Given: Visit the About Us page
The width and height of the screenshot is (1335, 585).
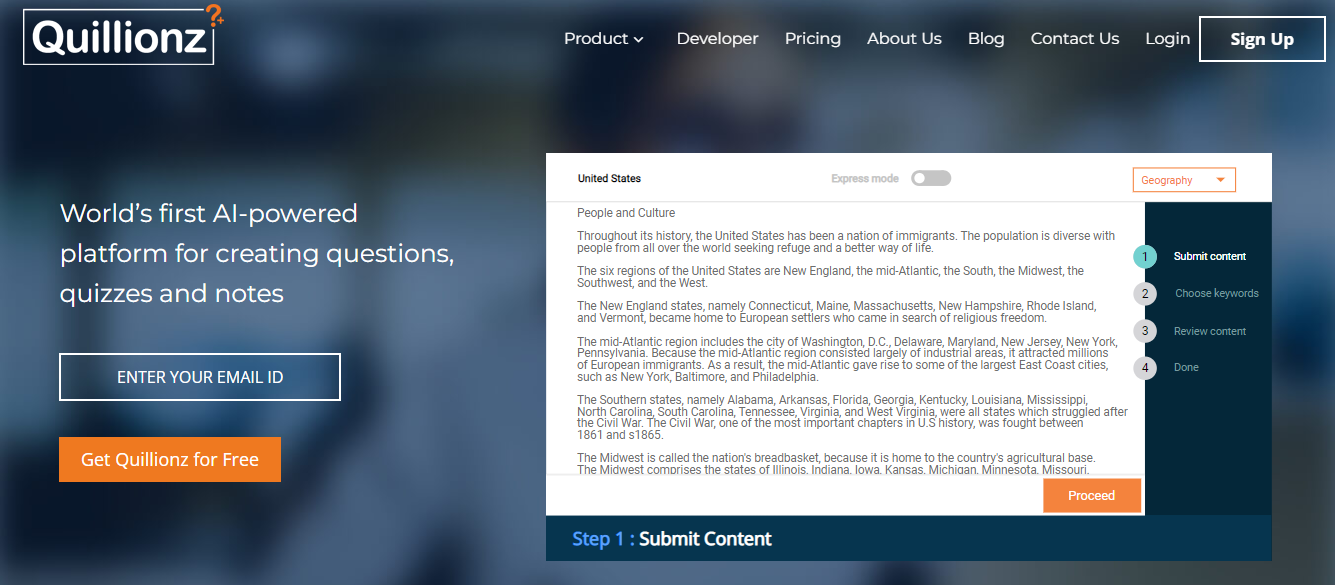Looking at the screenshot, I should (x=904, y=39).
